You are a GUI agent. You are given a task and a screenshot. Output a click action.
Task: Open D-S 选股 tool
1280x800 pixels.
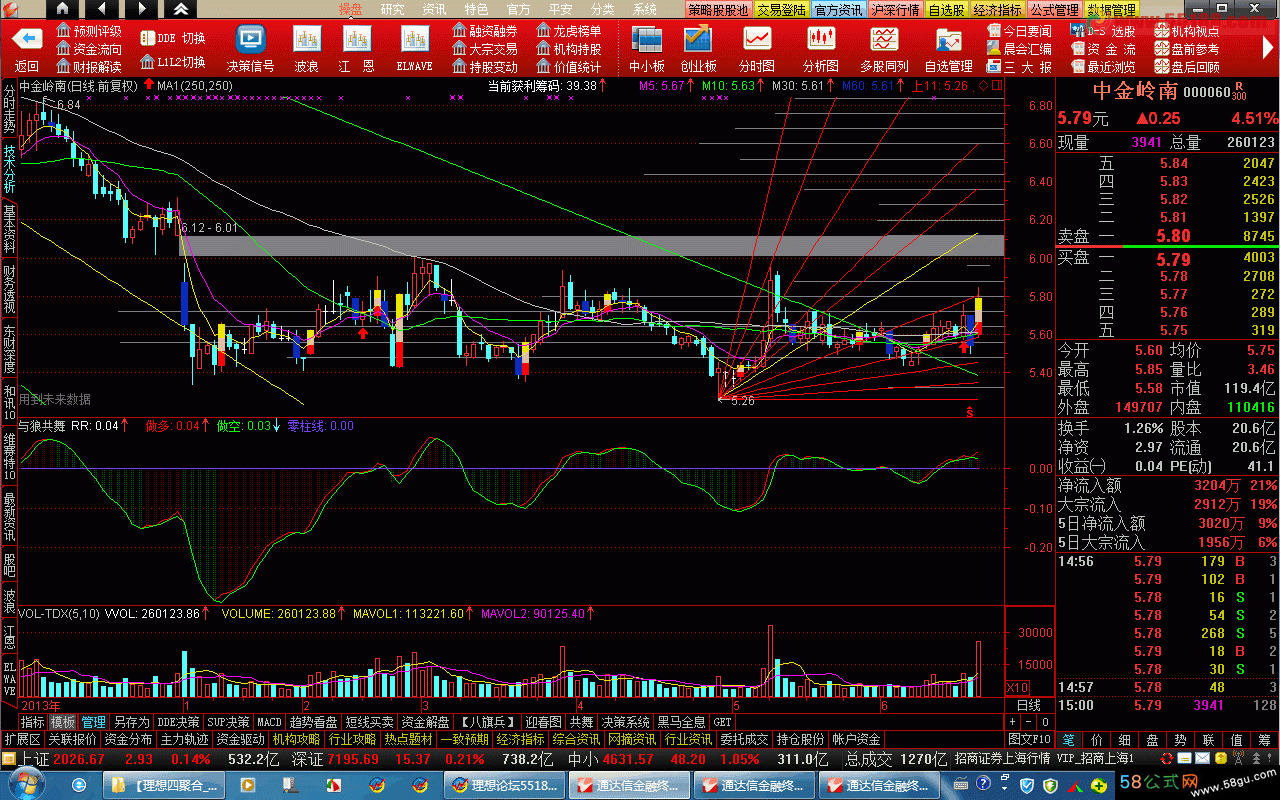click(1104, 32)
